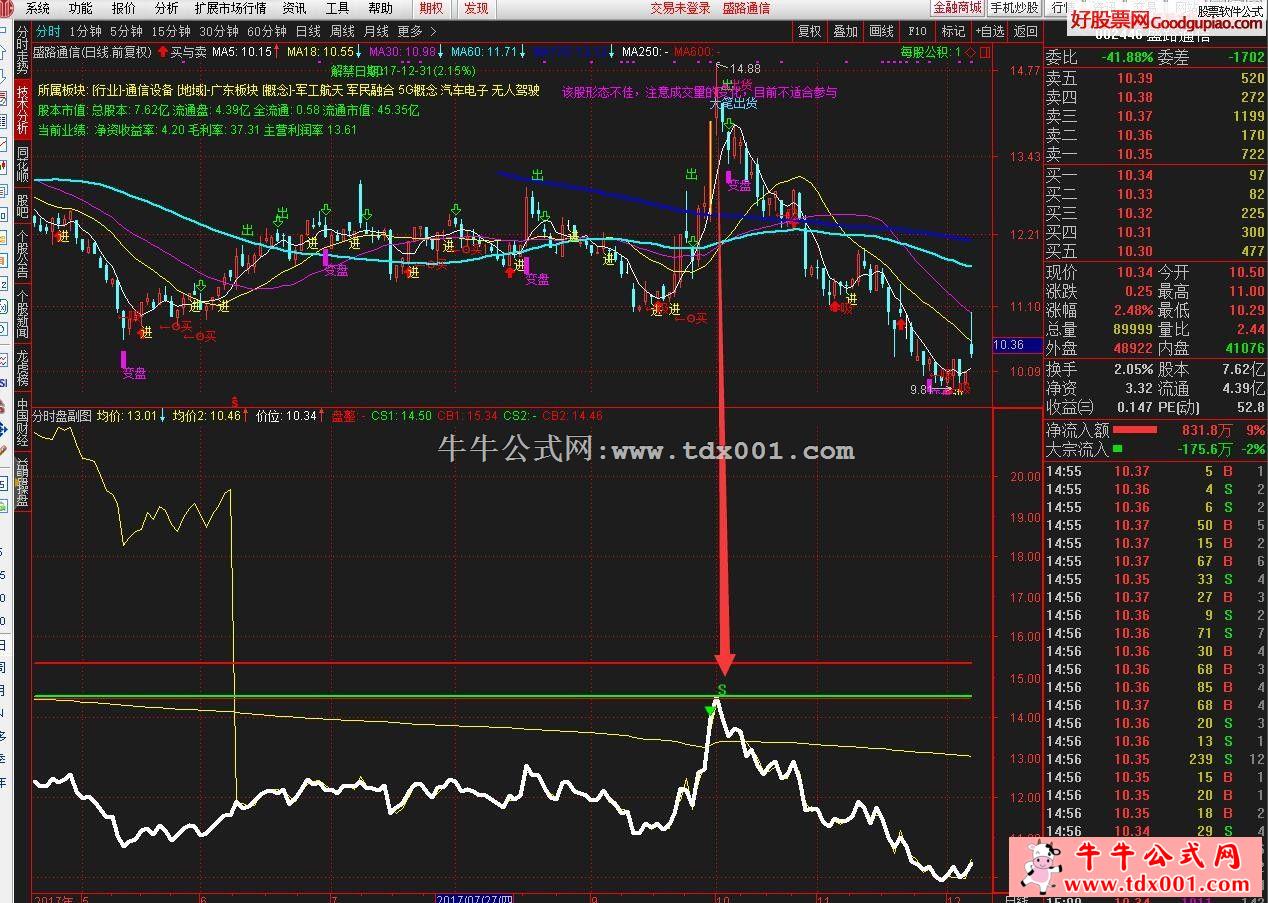Image resolution: width=1268 pixels, height=903 pixels.
Task: Click the 14.88 high price label
Action: point(745,68)
